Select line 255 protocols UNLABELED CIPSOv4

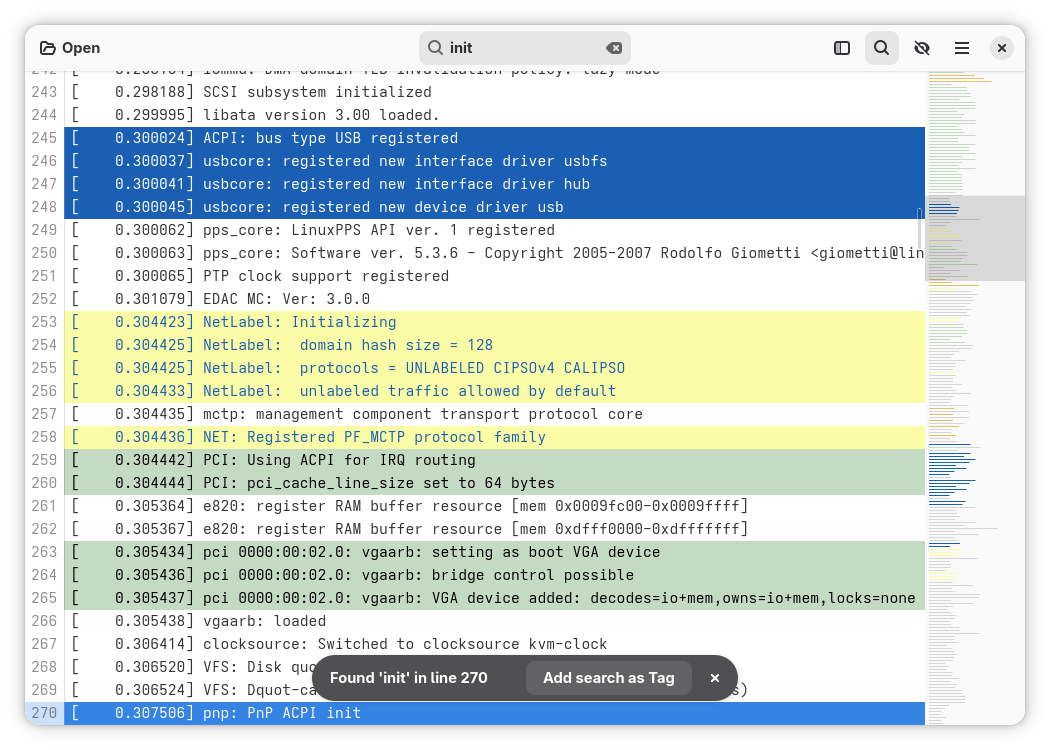pyautogui.click(x=494, y=368)
